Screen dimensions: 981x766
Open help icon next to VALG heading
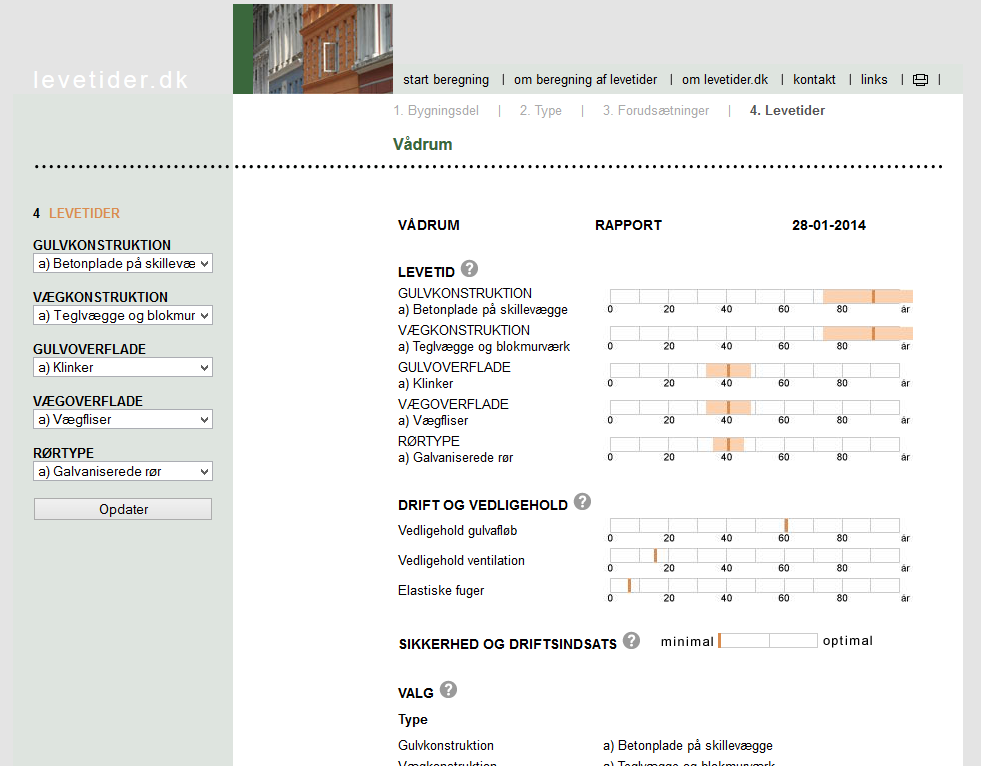(x=448, y=690)
